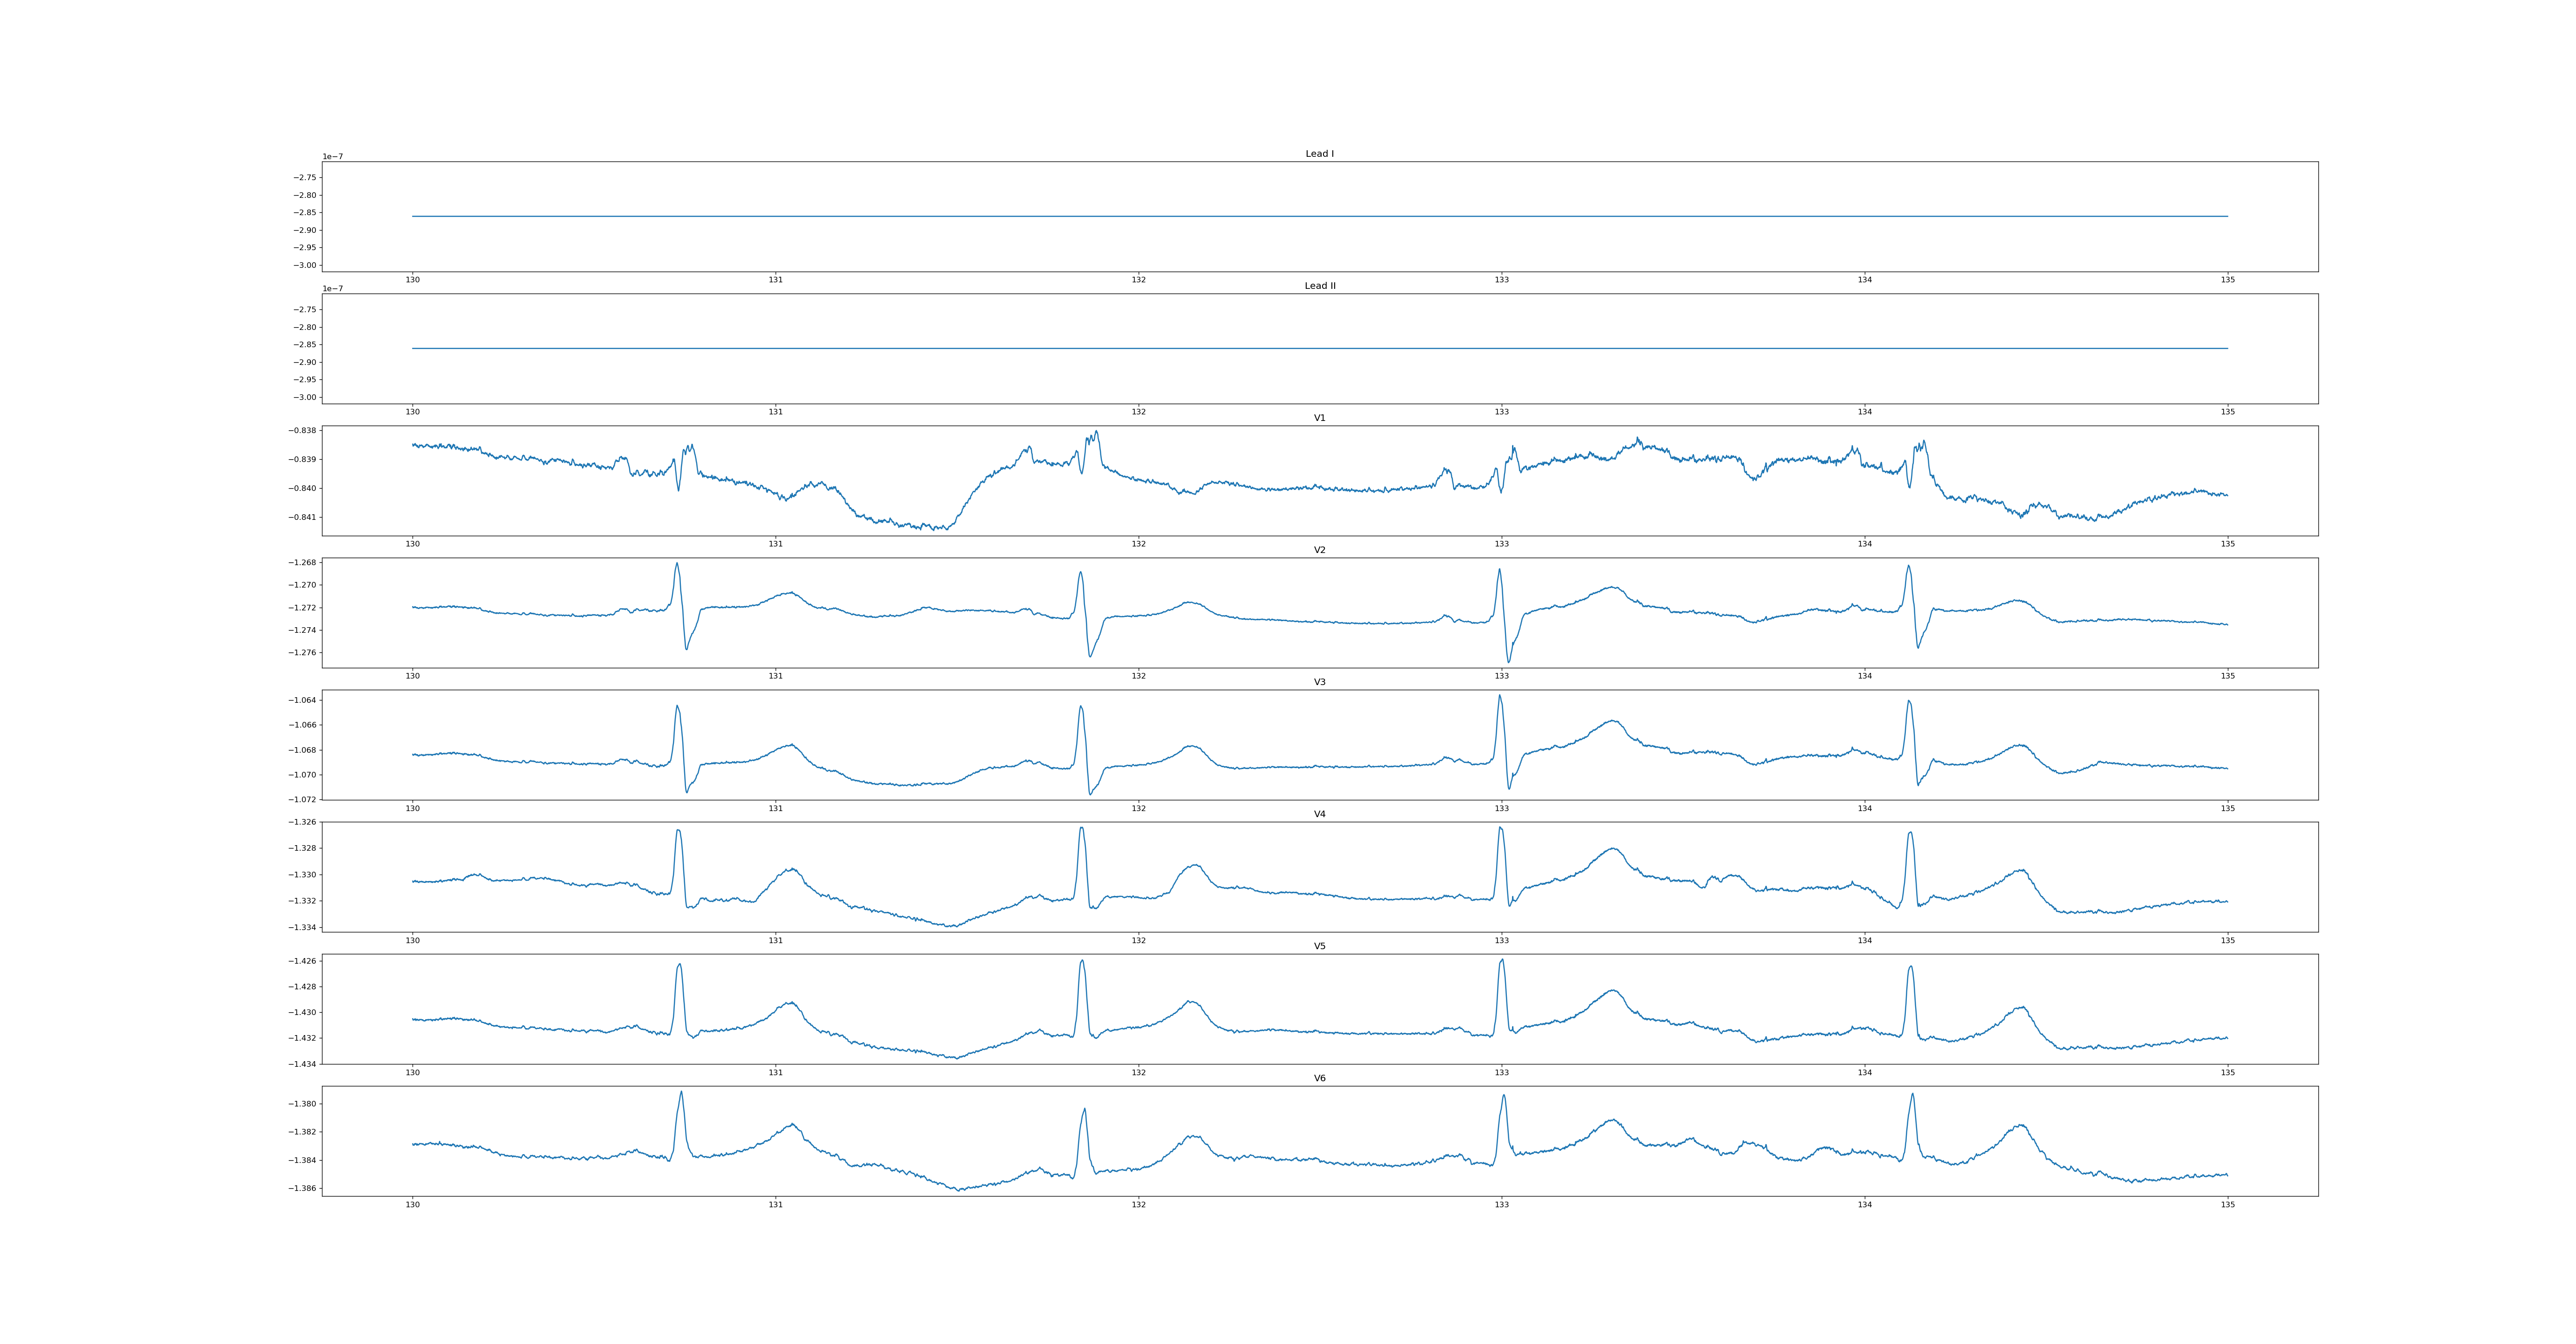This screenshot has width=2576, height=1344.
Task: Click the first QRS peak in V5 trace
Action: tap(680, 965)
